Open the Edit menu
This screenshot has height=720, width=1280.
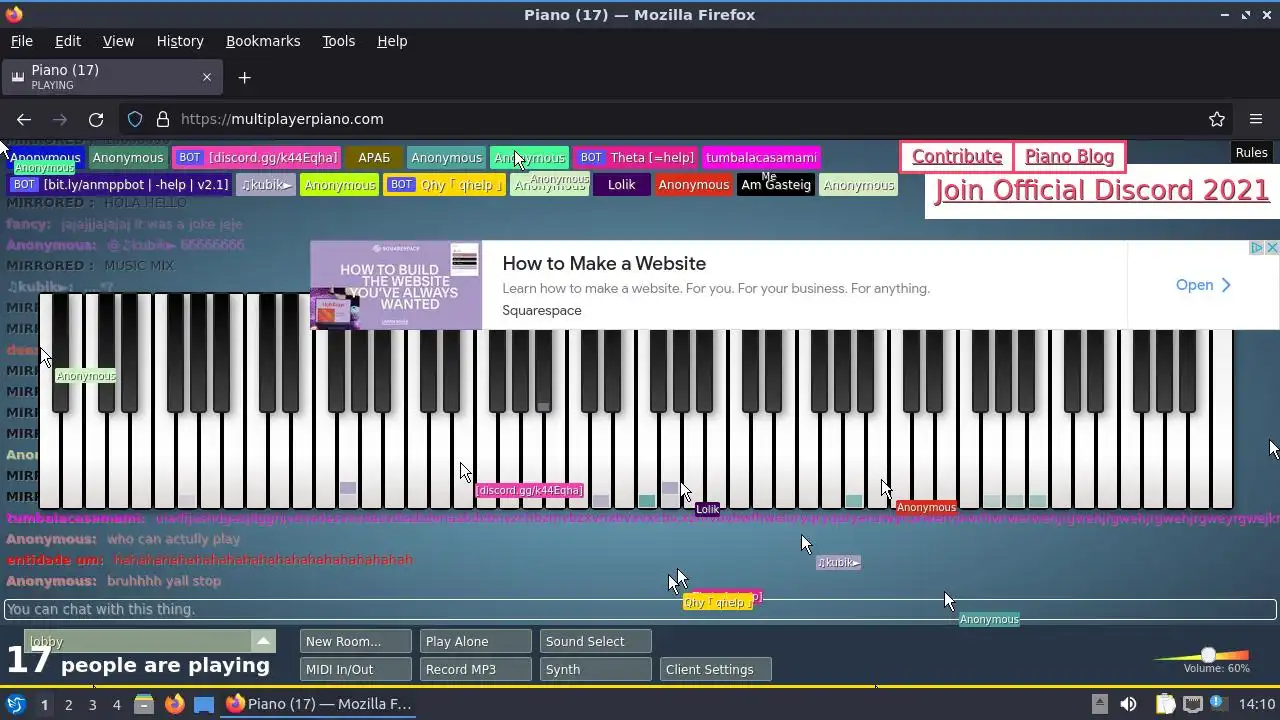click(x=68, y=41)
